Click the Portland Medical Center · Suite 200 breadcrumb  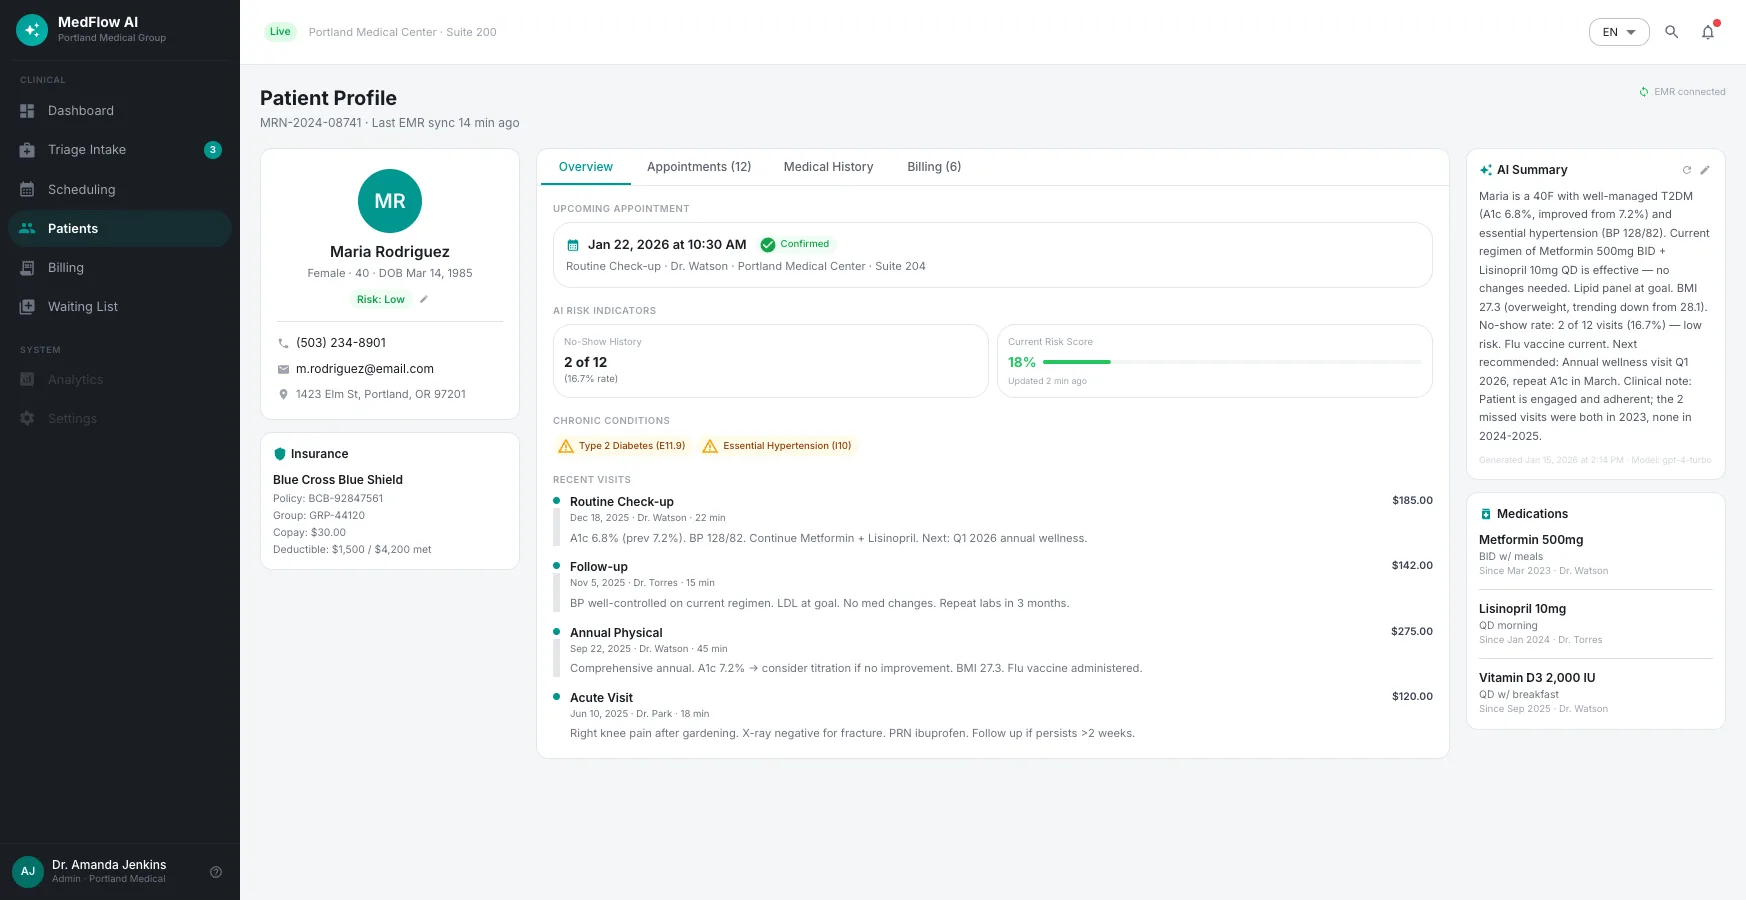(402, 32)
